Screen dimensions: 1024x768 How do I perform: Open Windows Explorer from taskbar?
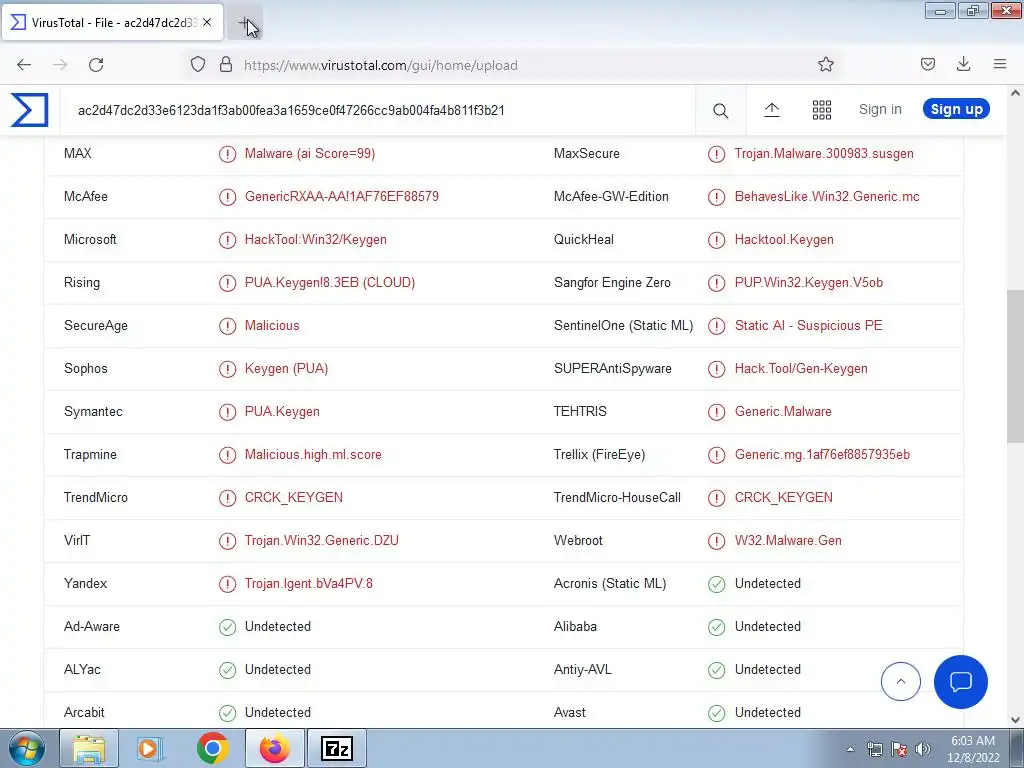click(x=89, y=748)
